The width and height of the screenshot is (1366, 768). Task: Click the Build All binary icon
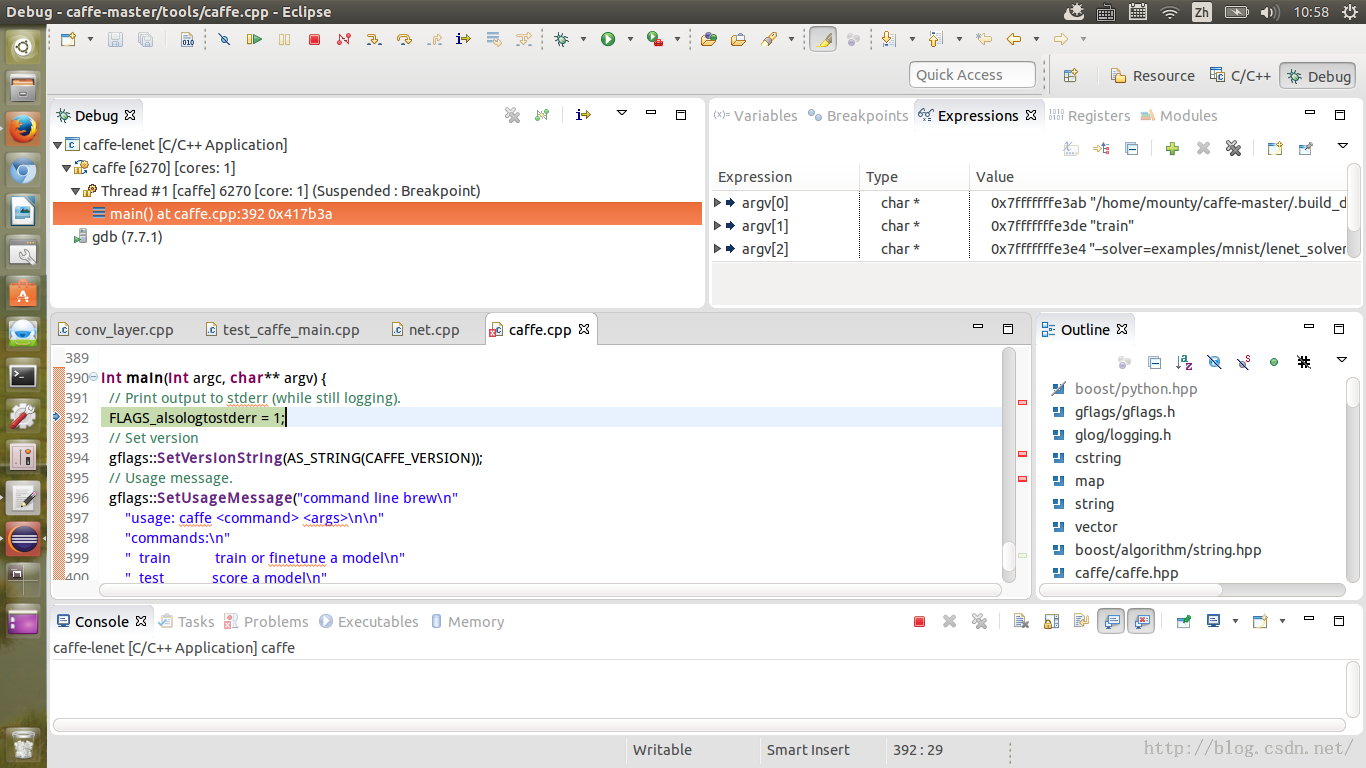187,39
